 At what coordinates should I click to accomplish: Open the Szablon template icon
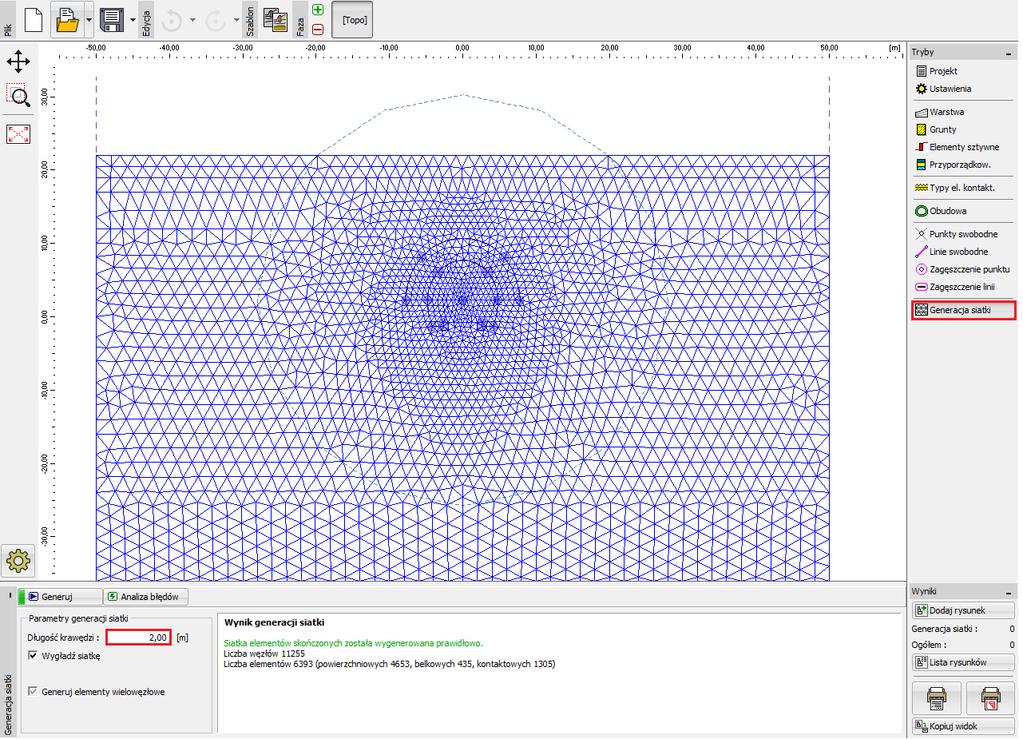point(275,20)
